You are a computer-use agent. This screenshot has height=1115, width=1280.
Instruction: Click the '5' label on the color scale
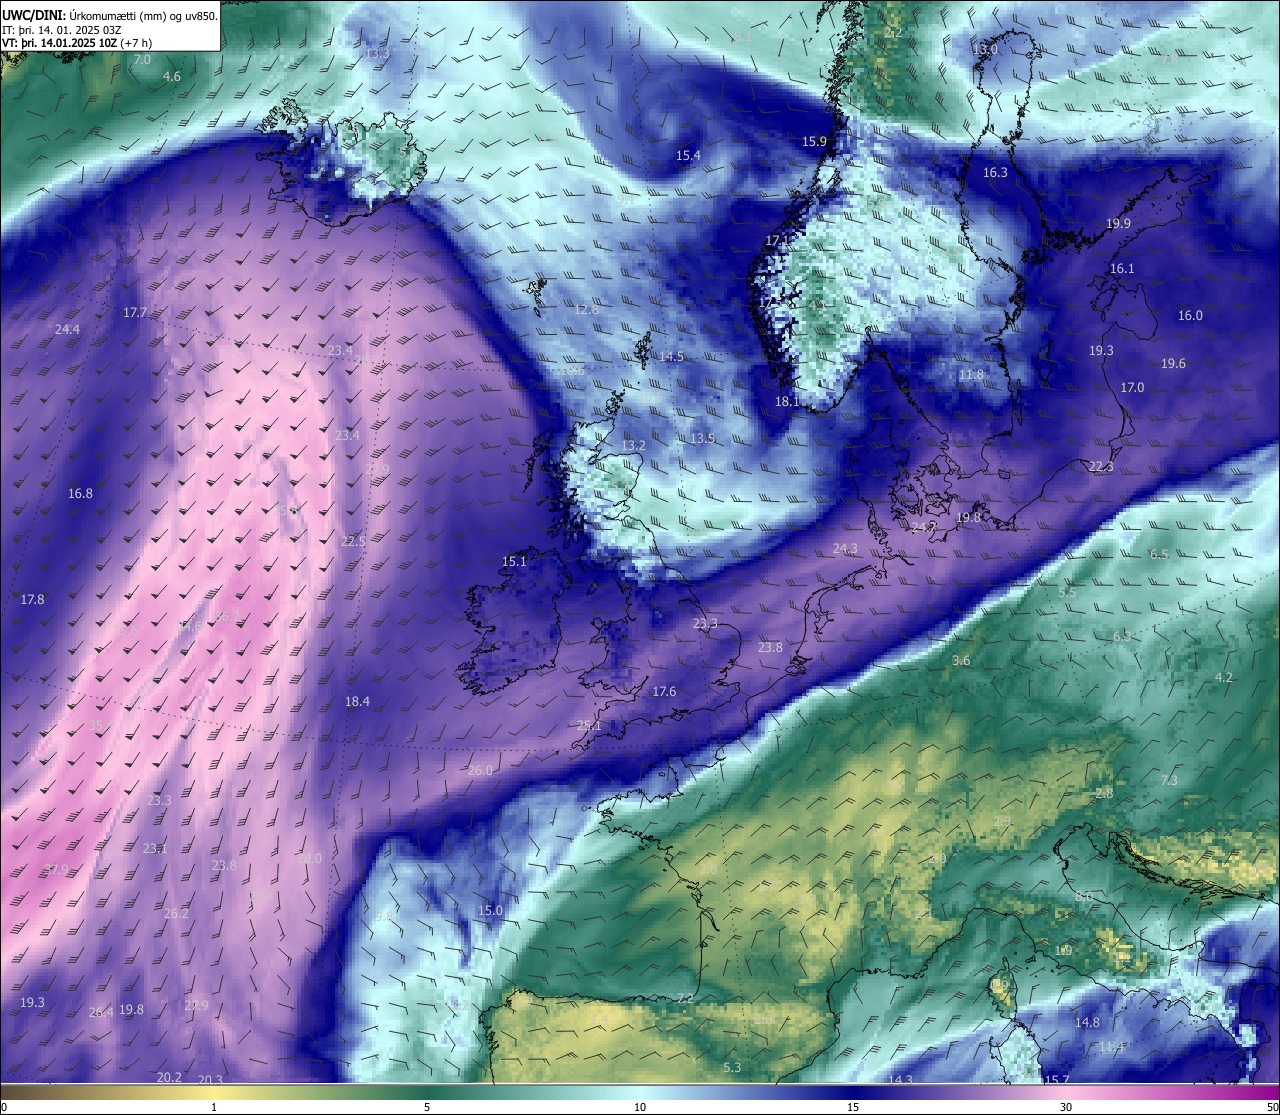tap(427, 1107)
